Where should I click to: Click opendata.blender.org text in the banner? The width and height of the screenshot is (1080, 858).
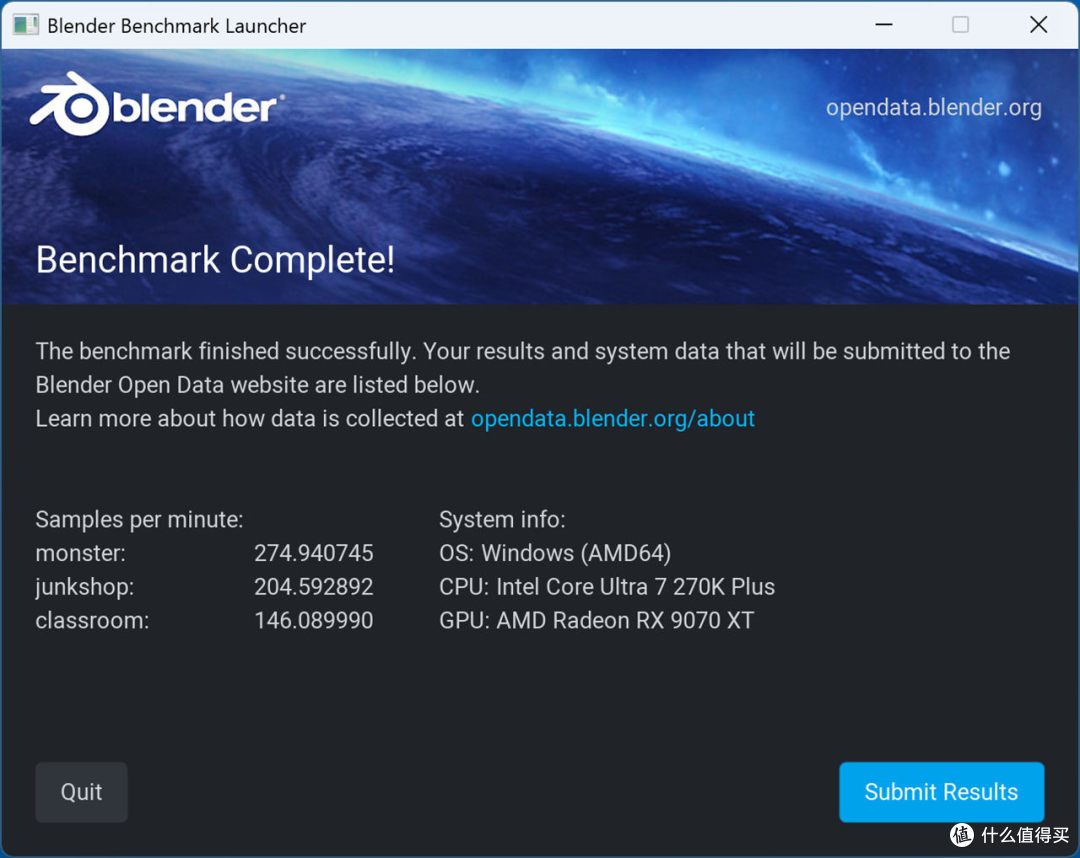pos(933,107)
